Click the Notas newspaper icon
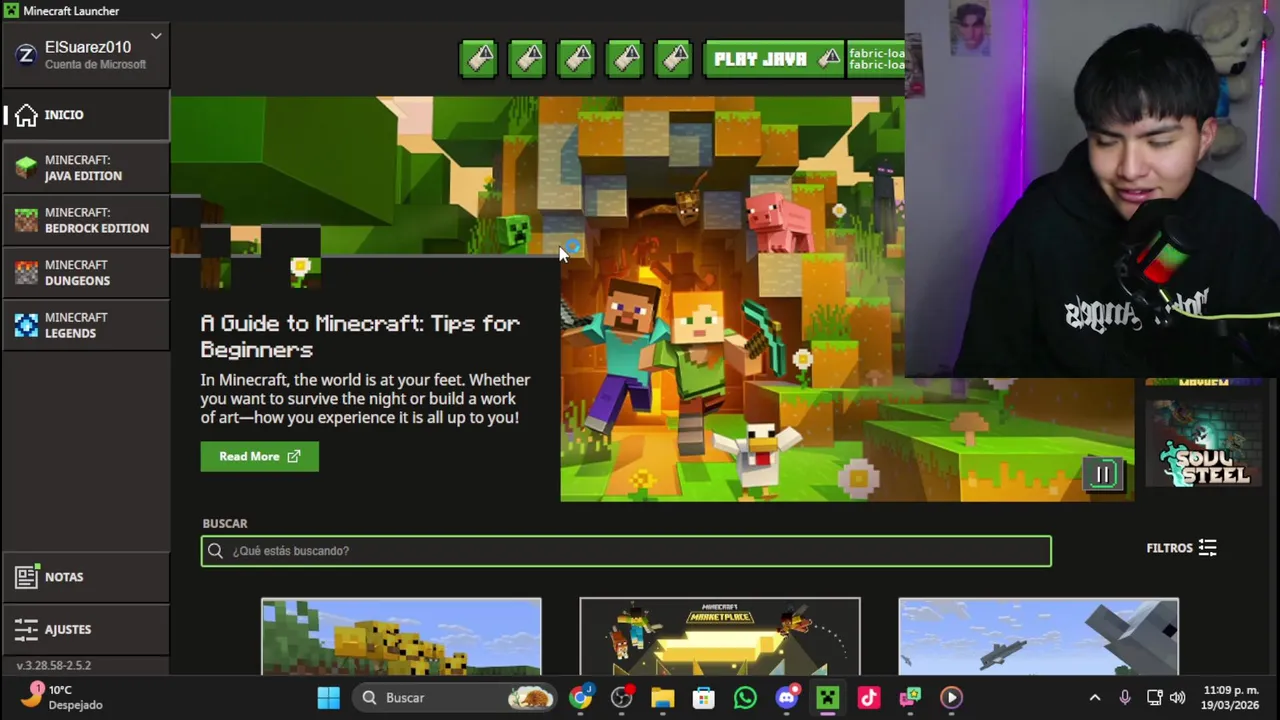The image size is (1280, 720). [x=26, y=577]
